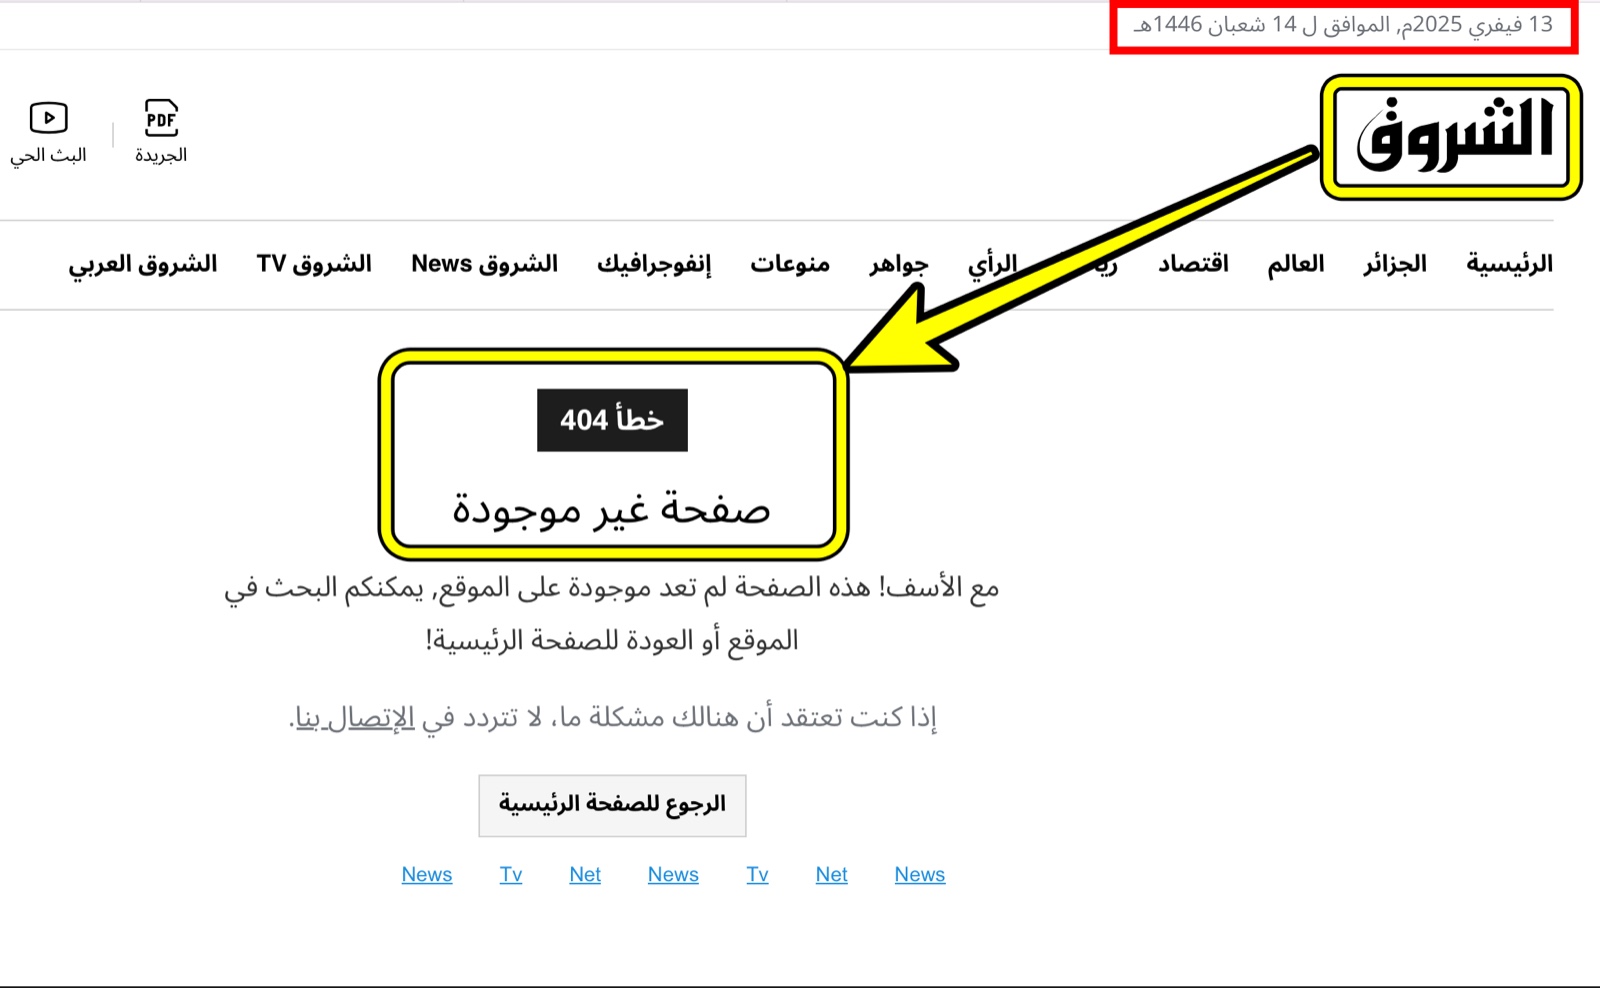
Task: Click the leftmost News link
Action: 427,874
